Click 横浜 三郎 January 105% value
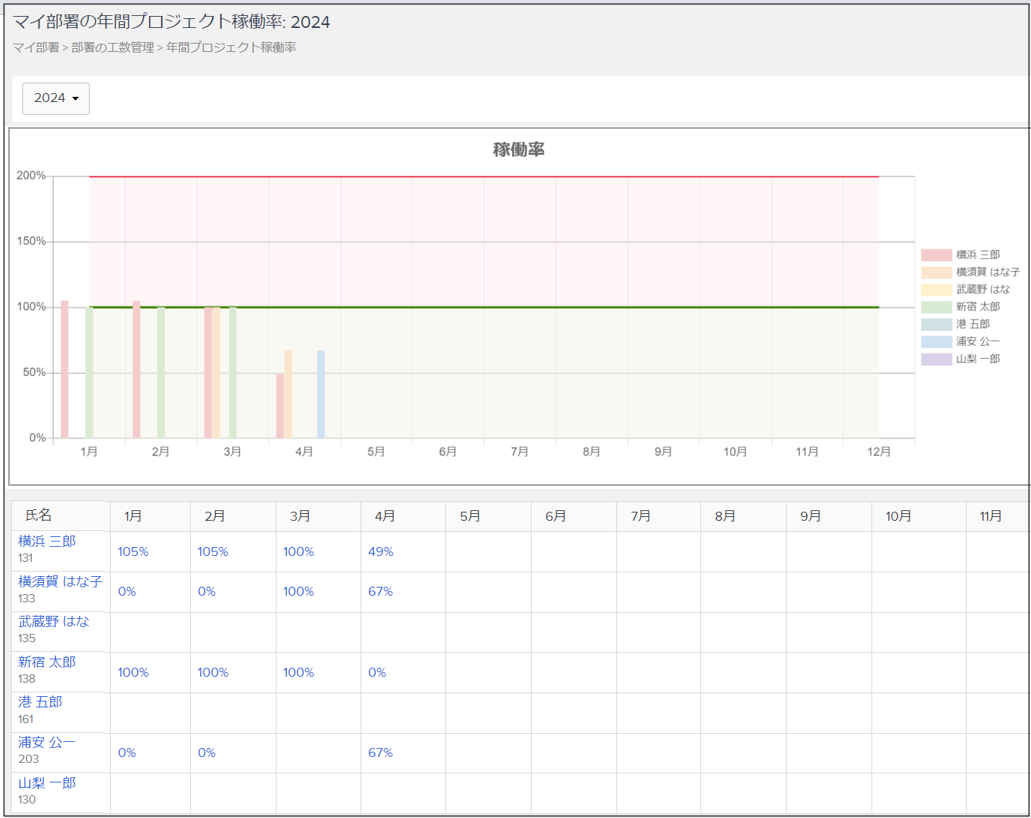Image resolution: width=1031 pixels, height=818 pixels. coord(133,552)
